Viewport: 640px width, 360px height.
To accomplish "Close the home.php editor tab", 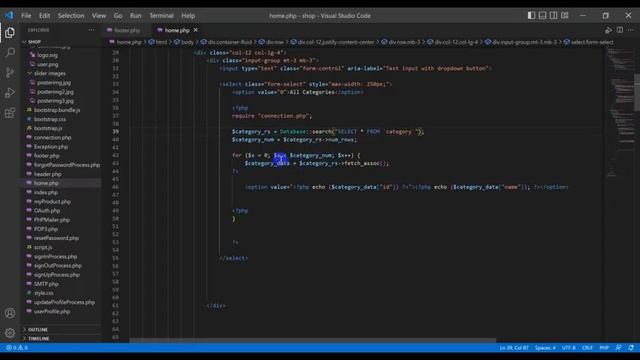I will coord(196,30).
